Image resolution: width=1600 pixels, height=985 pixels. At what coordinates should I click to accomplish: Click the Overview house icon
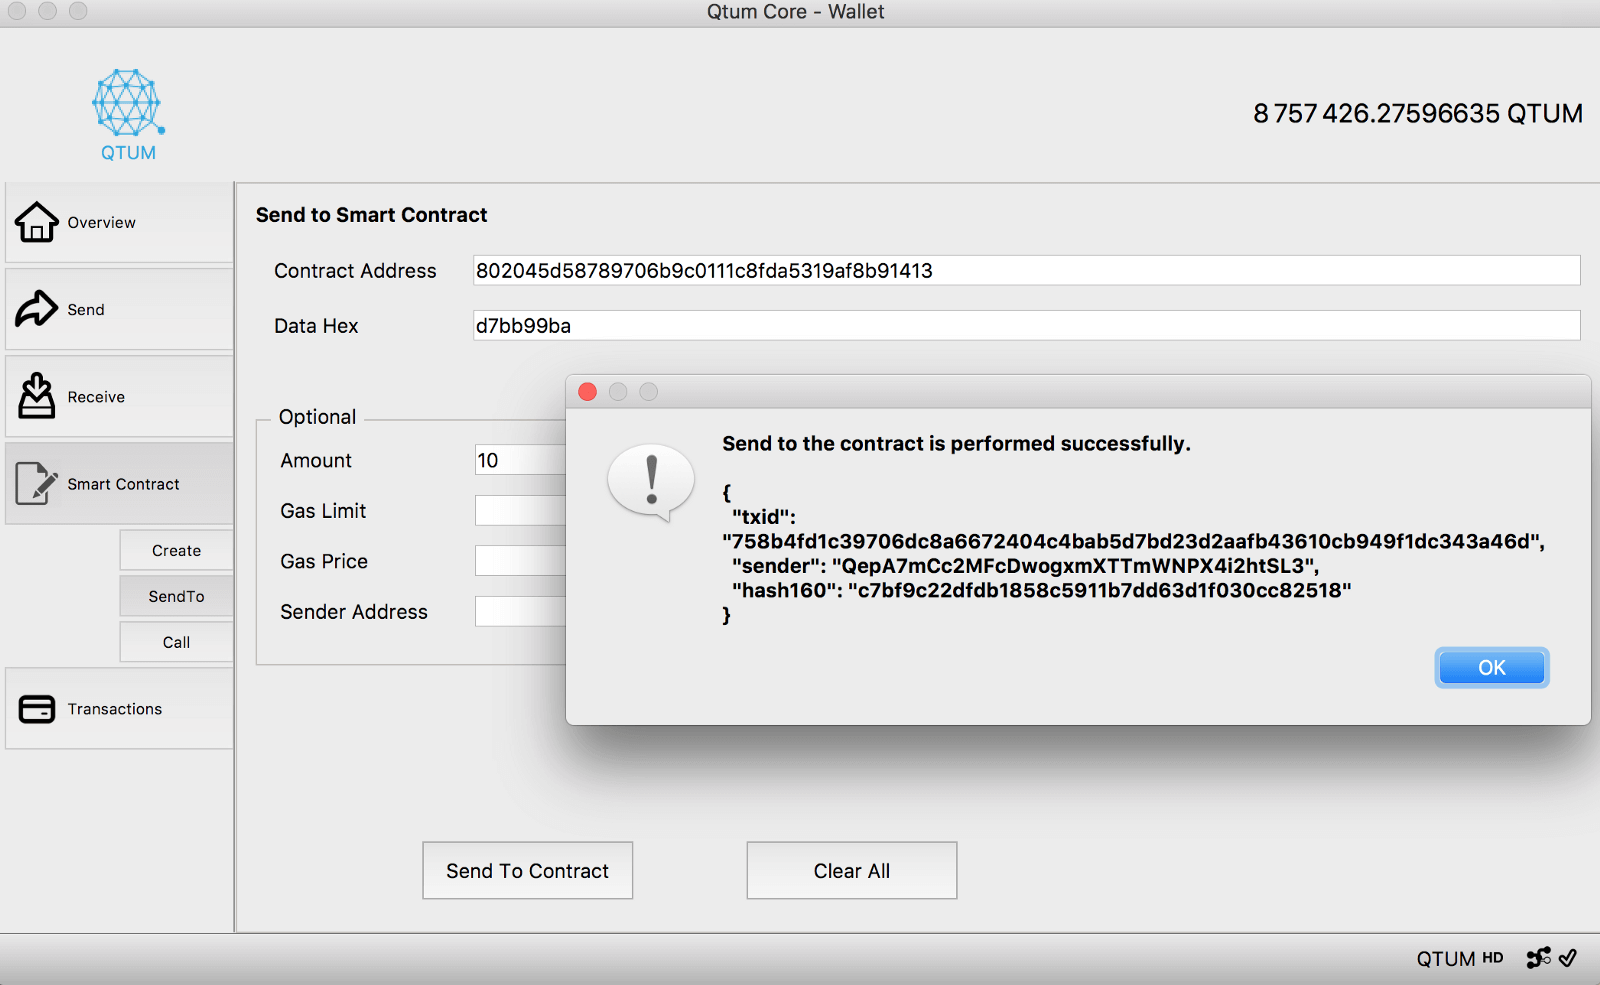[37, 222]
